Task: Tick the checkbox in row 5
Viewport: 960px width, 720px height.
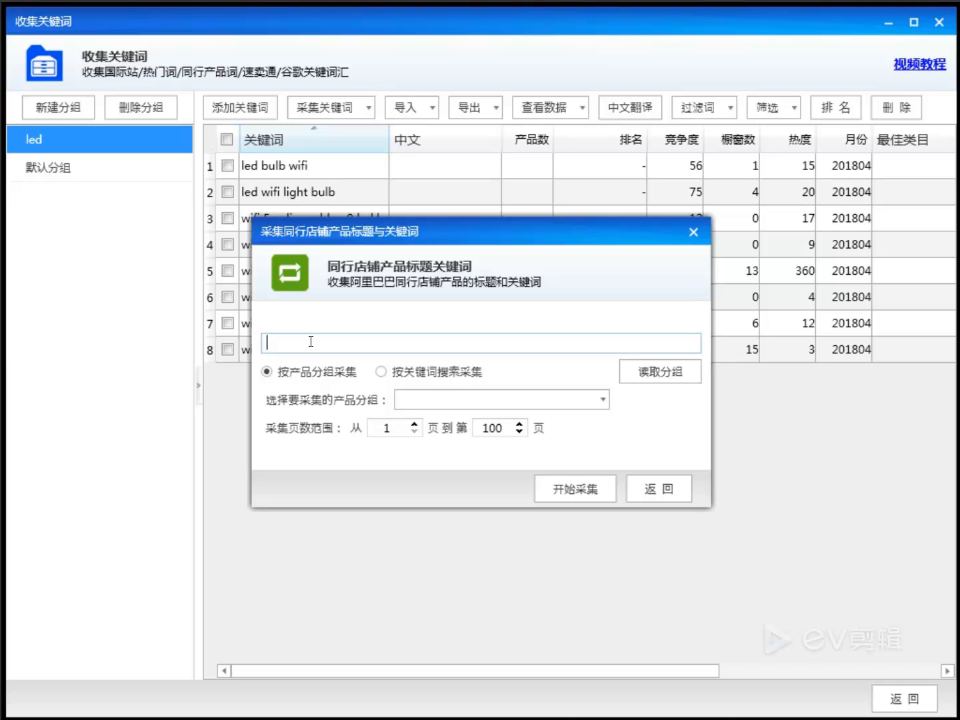Action: click(227, 271)
